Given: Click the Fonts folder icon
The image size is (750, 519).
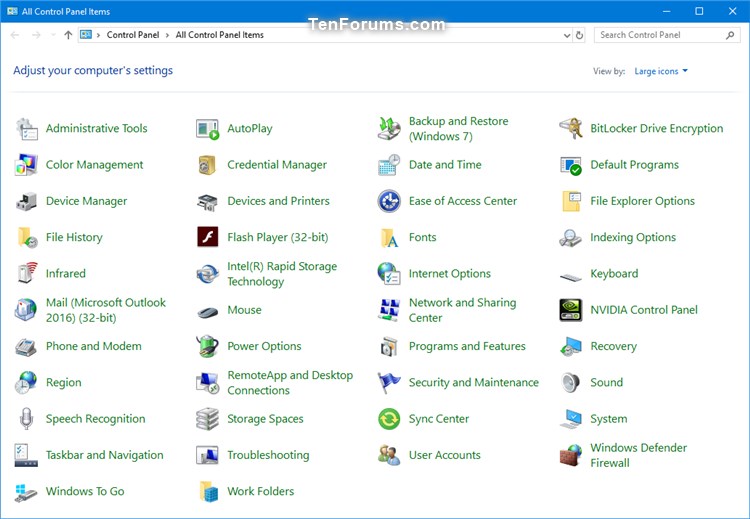Looking at the screenshot, I should 389,238.
